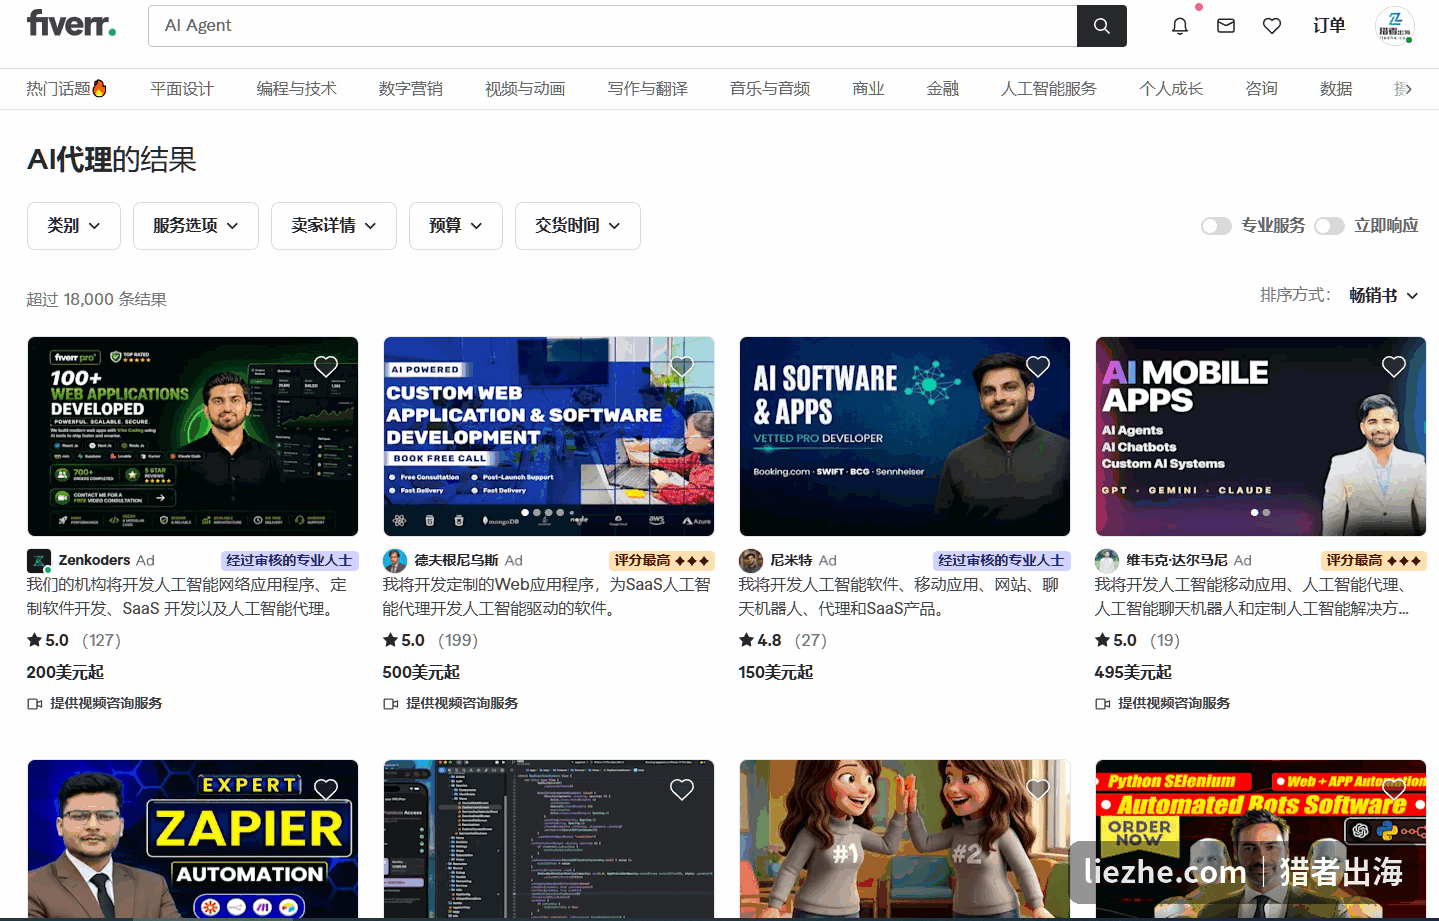Click the 超过 18,000 条结果 count
Viewport: 1439px width, 921px height.
point(97,299)
